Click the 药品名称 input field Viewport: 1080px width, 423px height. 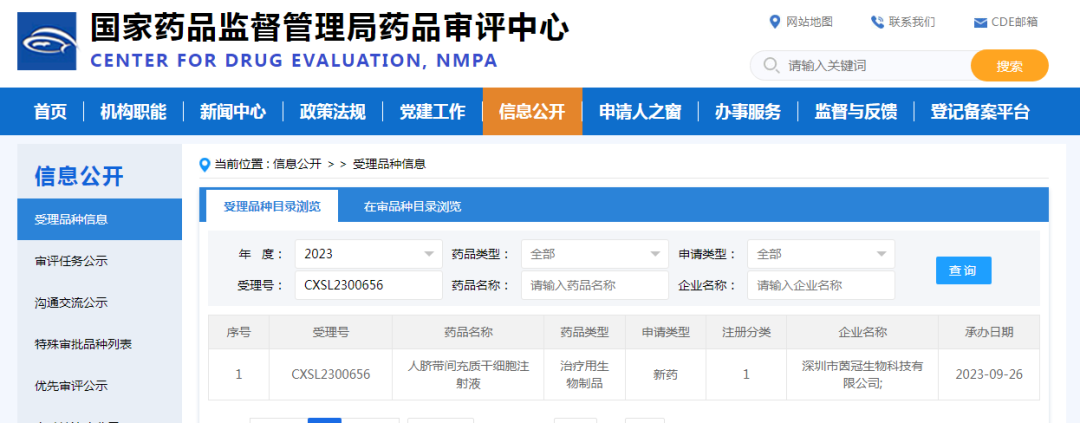pyautogui.click(x=594, y=285)
